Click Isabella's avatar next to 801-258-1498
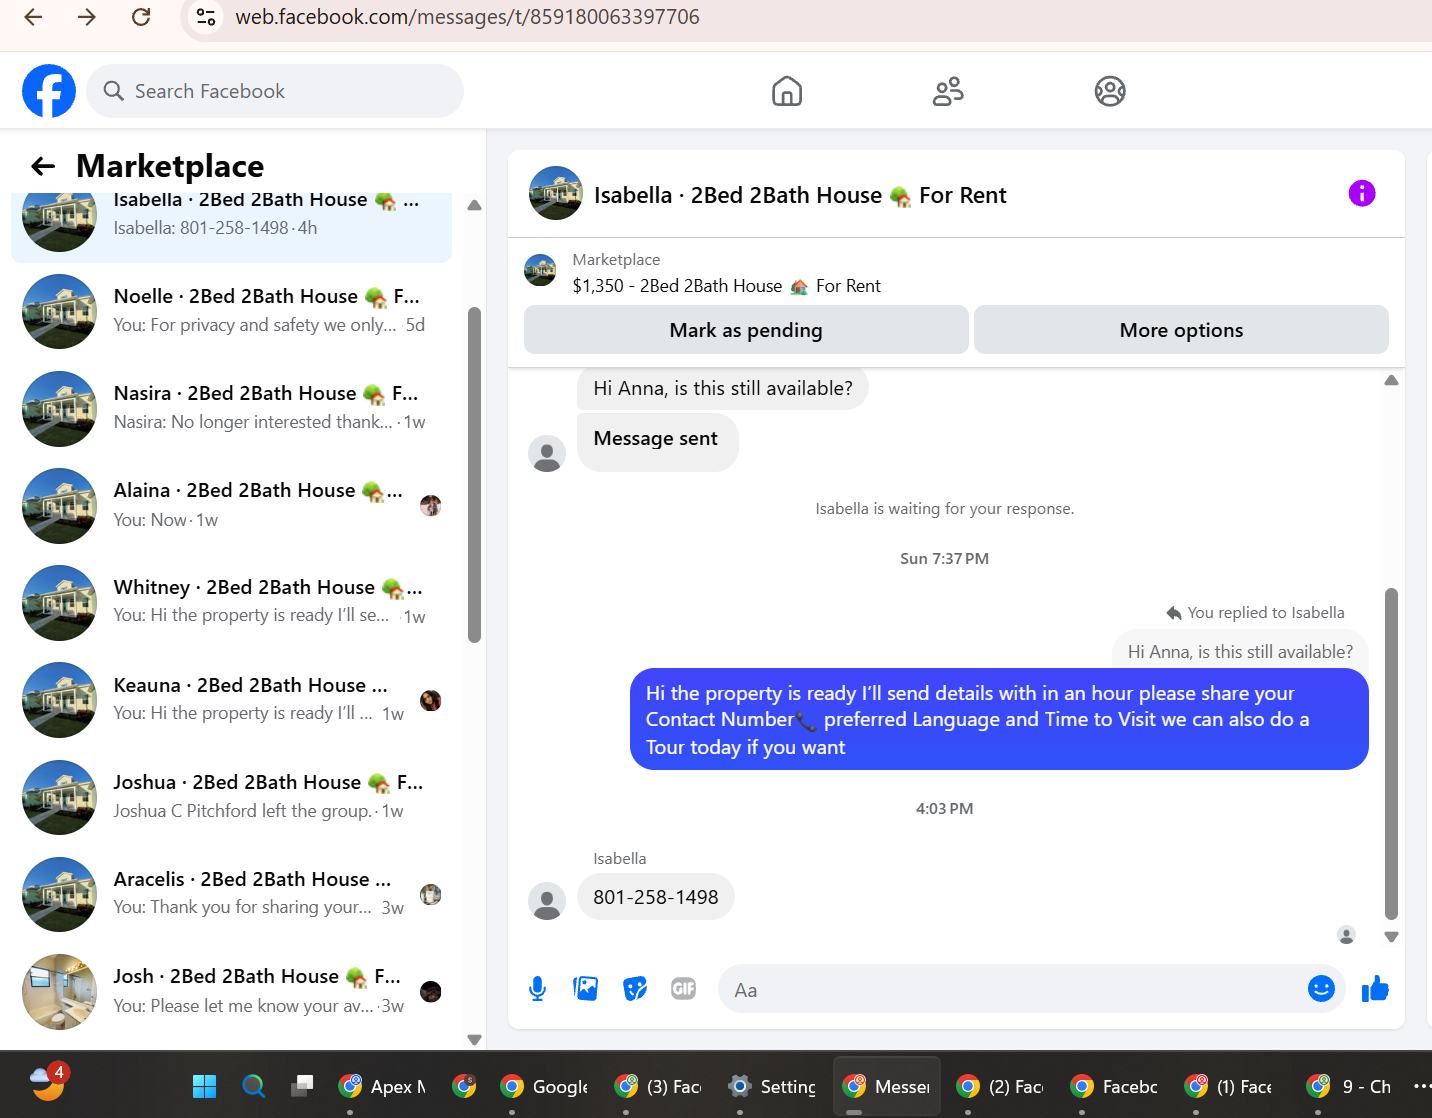 (547, 901)
